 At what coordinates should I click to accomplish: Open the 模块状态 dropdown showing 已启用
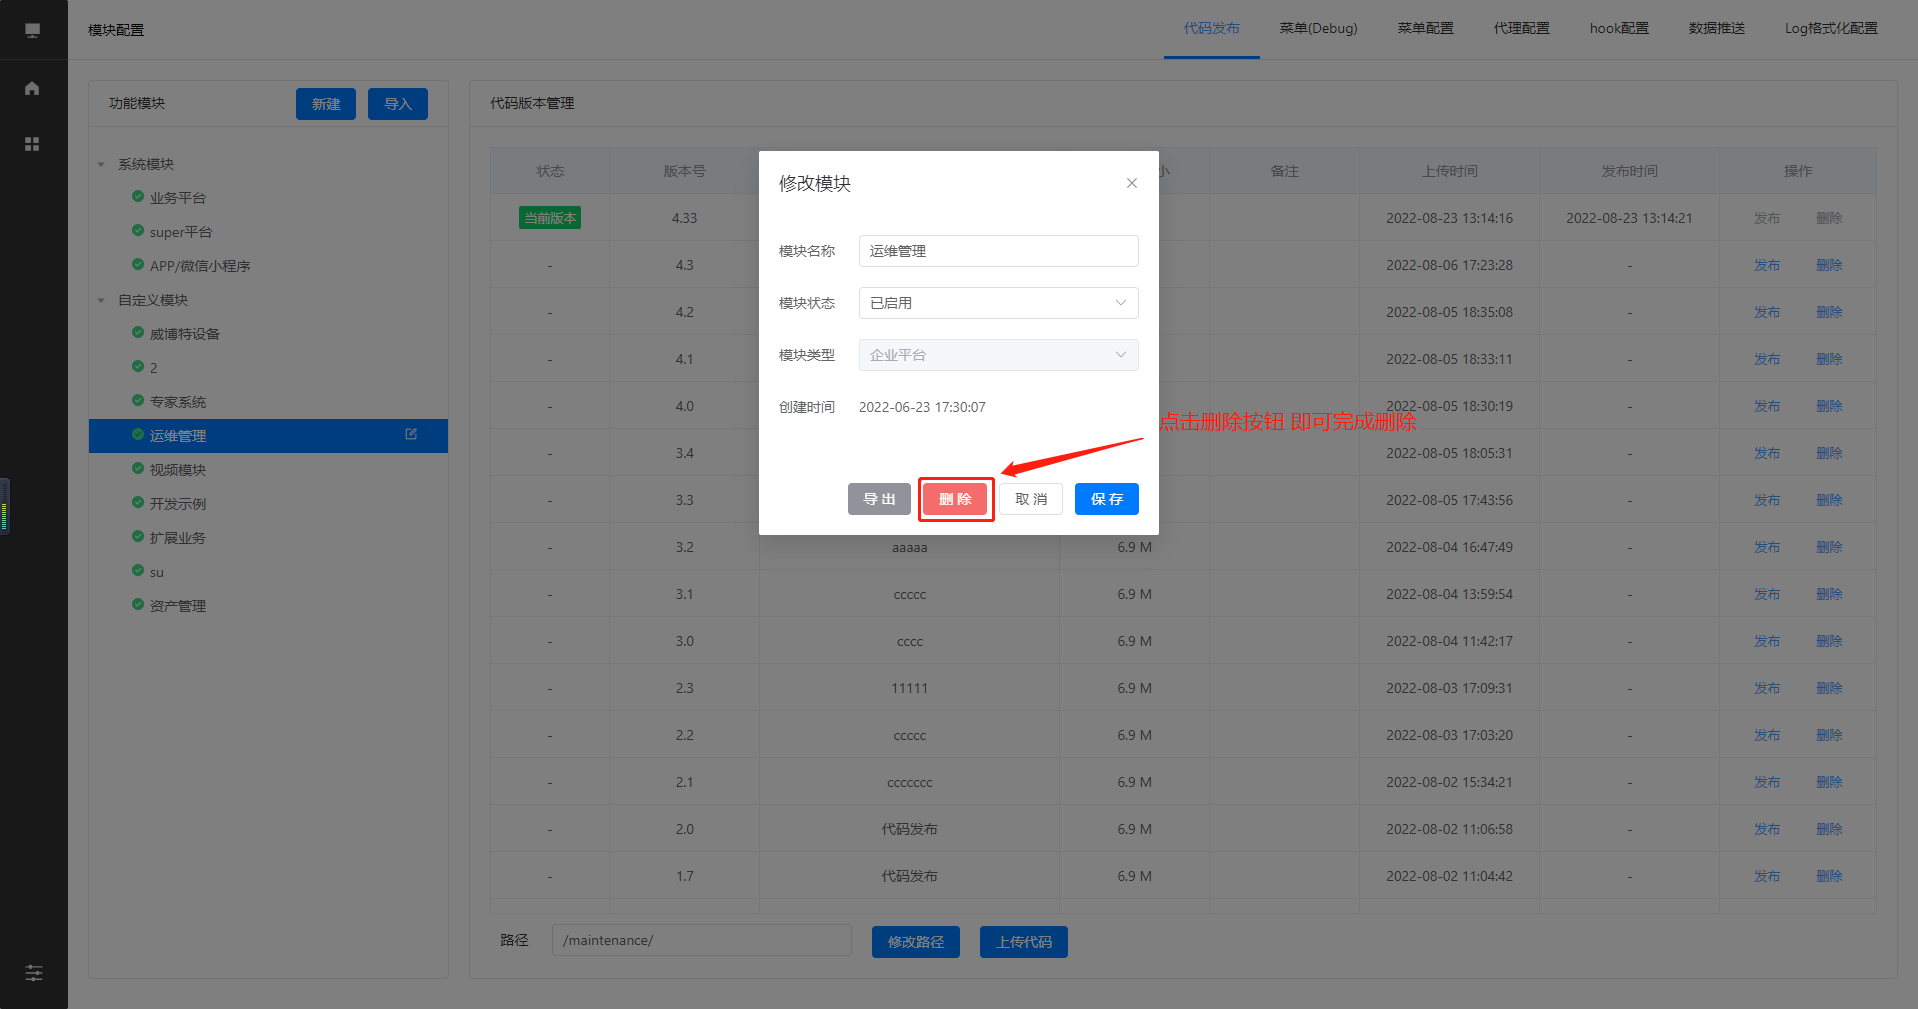[x=998, y=303]
